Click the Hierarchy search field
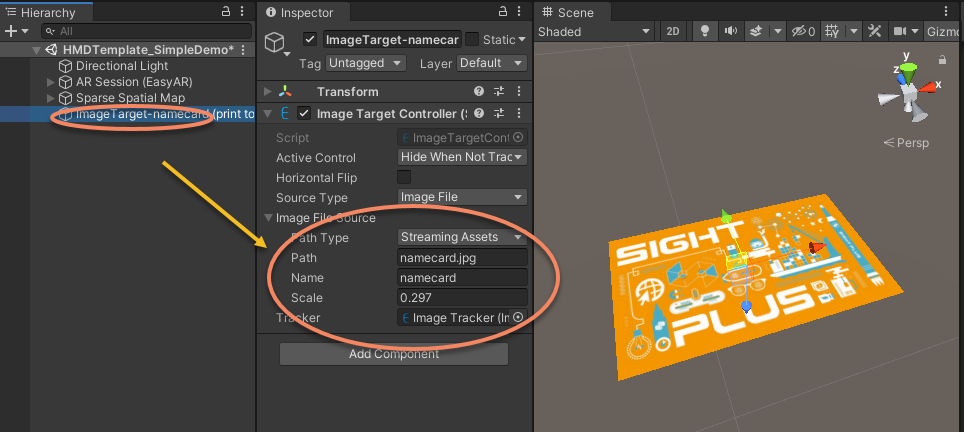Viewport: 964px width, 432px height. (x=147, y=31)
